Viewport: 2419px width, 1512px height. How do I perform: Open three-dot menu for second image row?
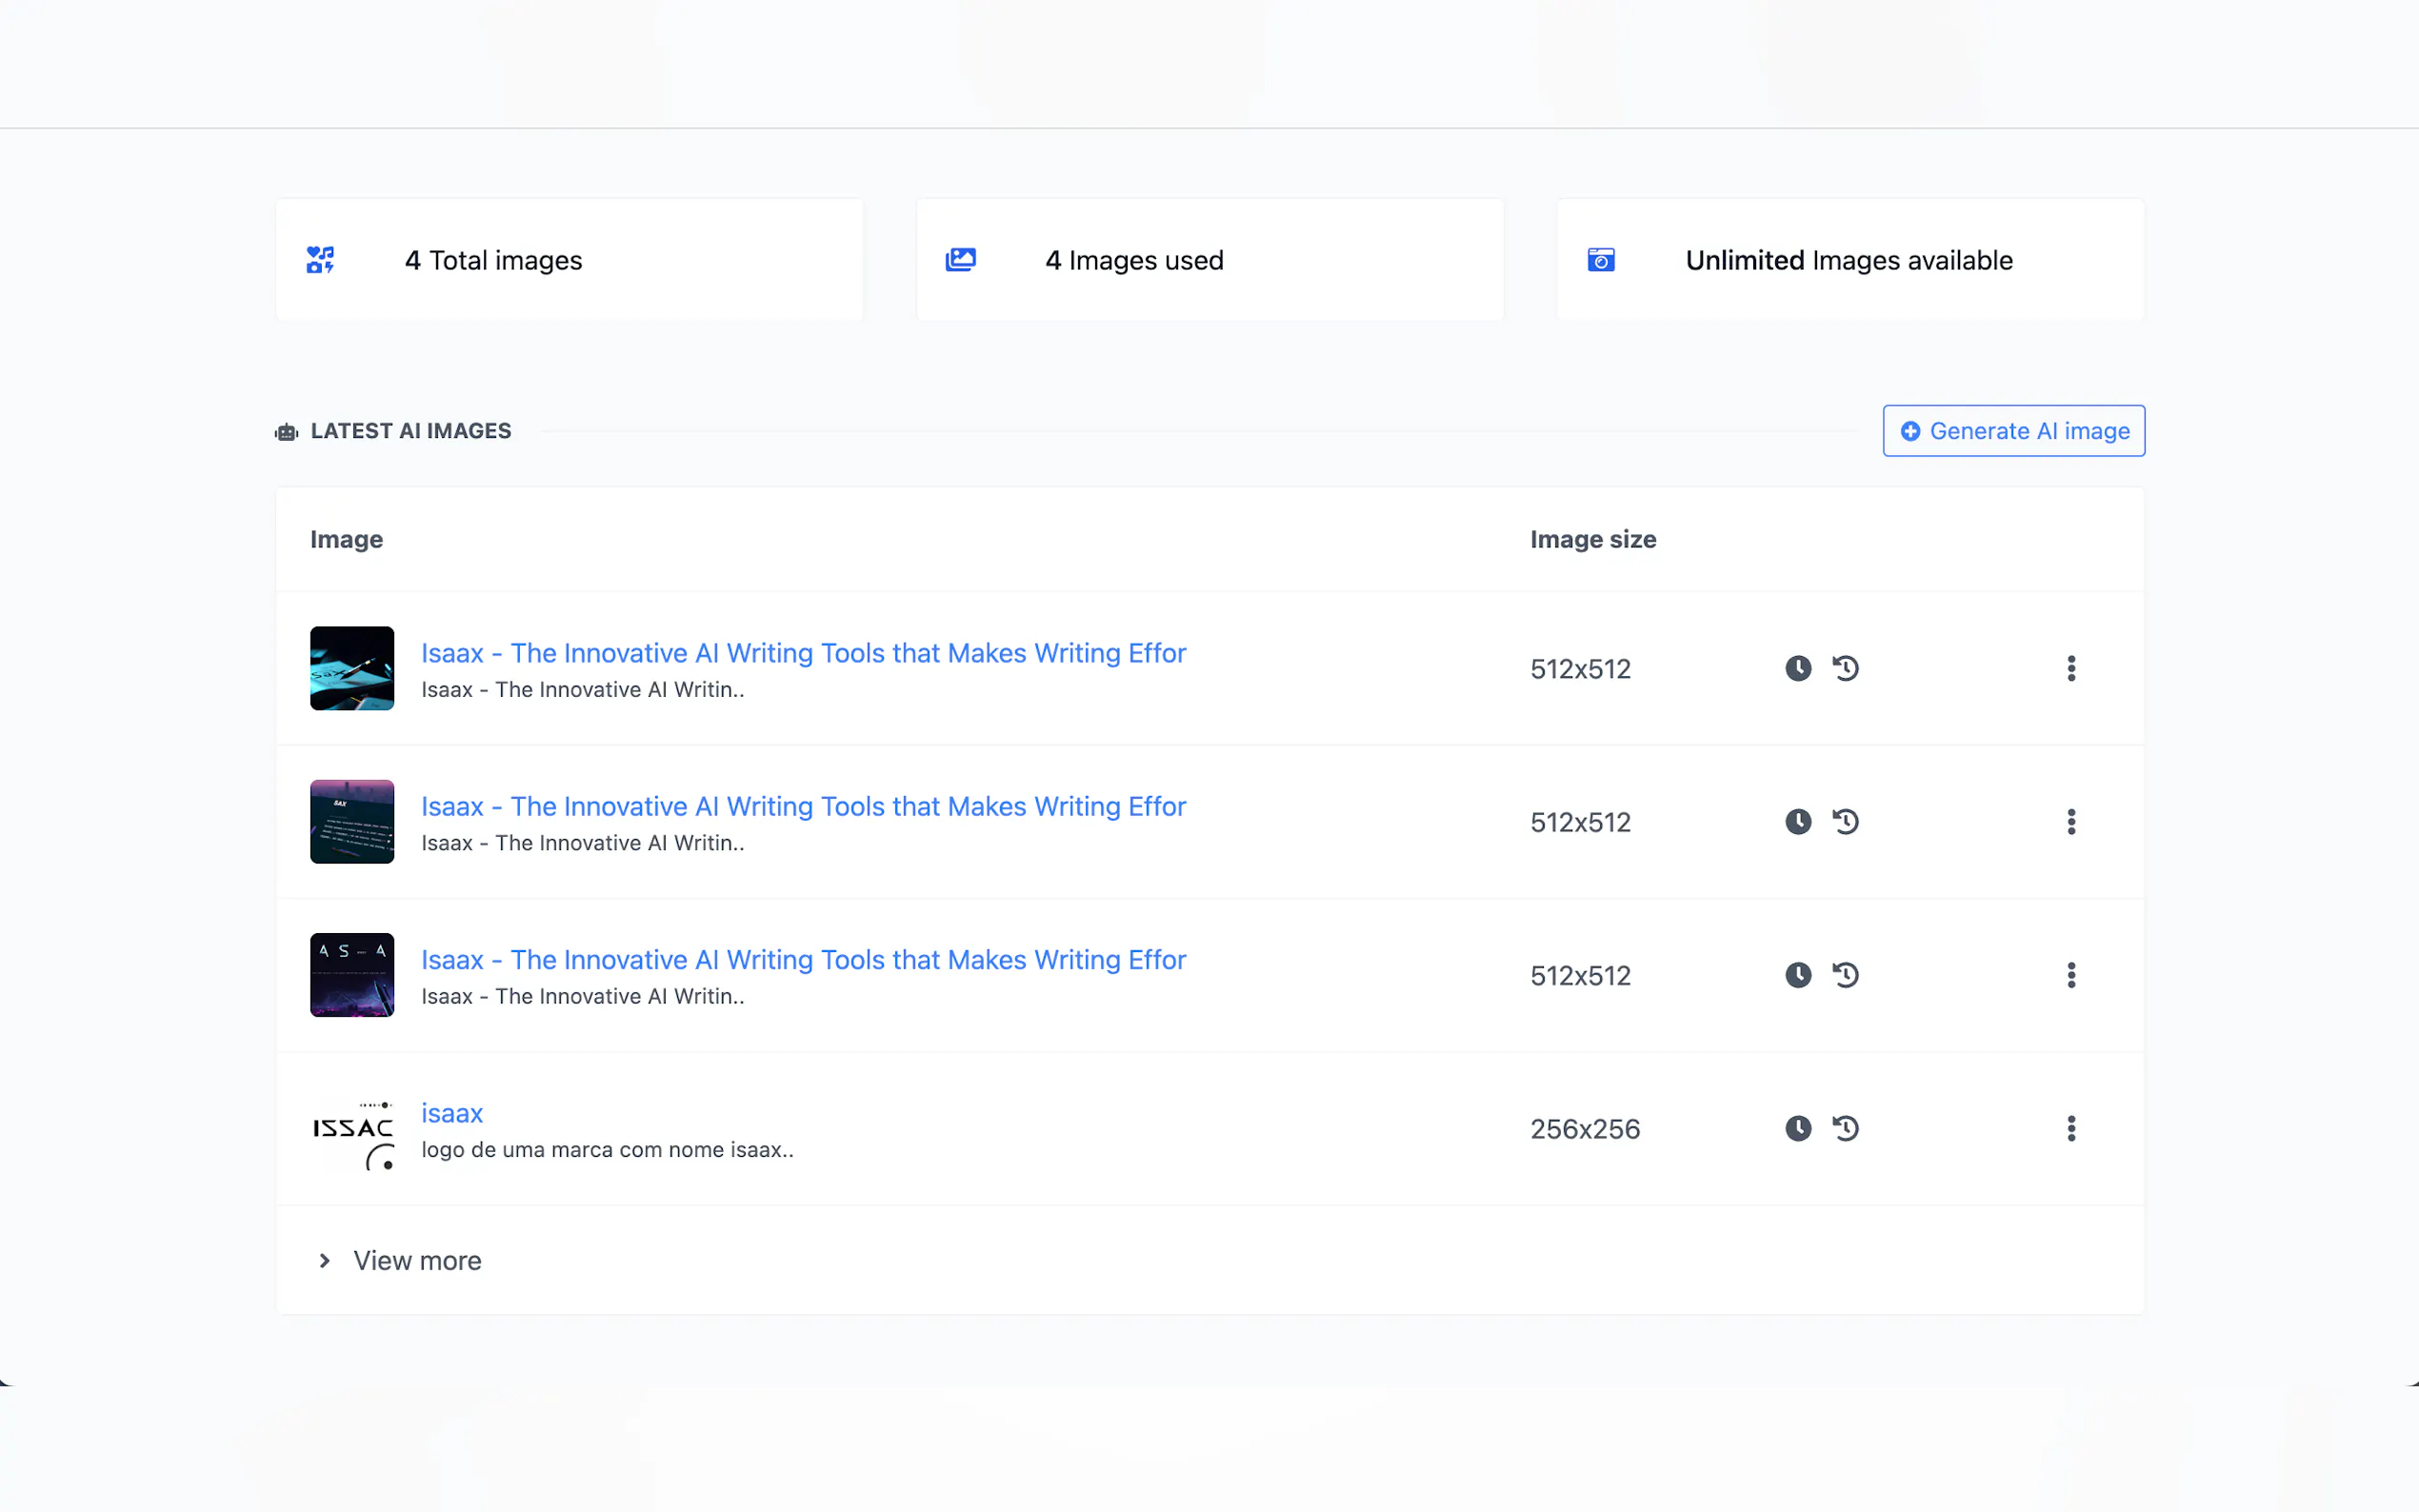(x=2071, y=822)
